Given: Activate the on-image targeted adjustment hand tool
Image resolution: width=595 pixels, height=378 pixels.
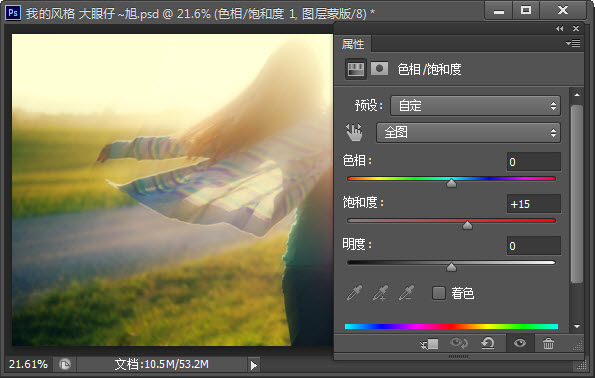Looking at the screenshot, I should click(354, 132).
